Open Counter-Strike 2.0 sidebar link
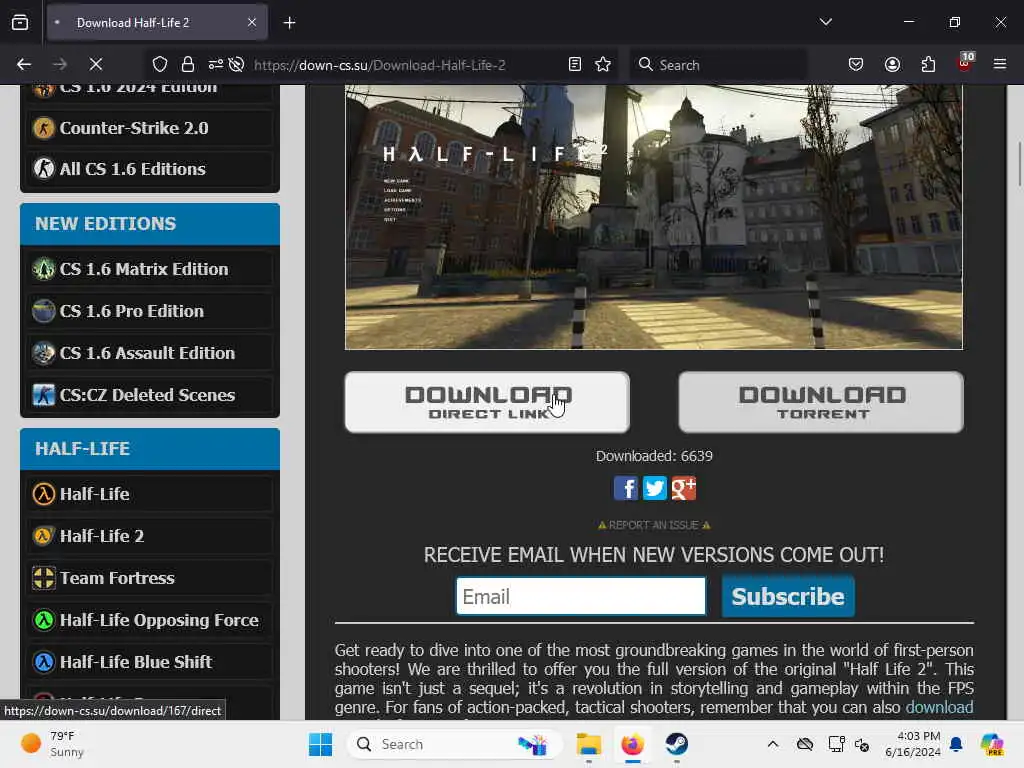Screen dimensions: 1024x768 pyautogui.click(x=150, y=128)
